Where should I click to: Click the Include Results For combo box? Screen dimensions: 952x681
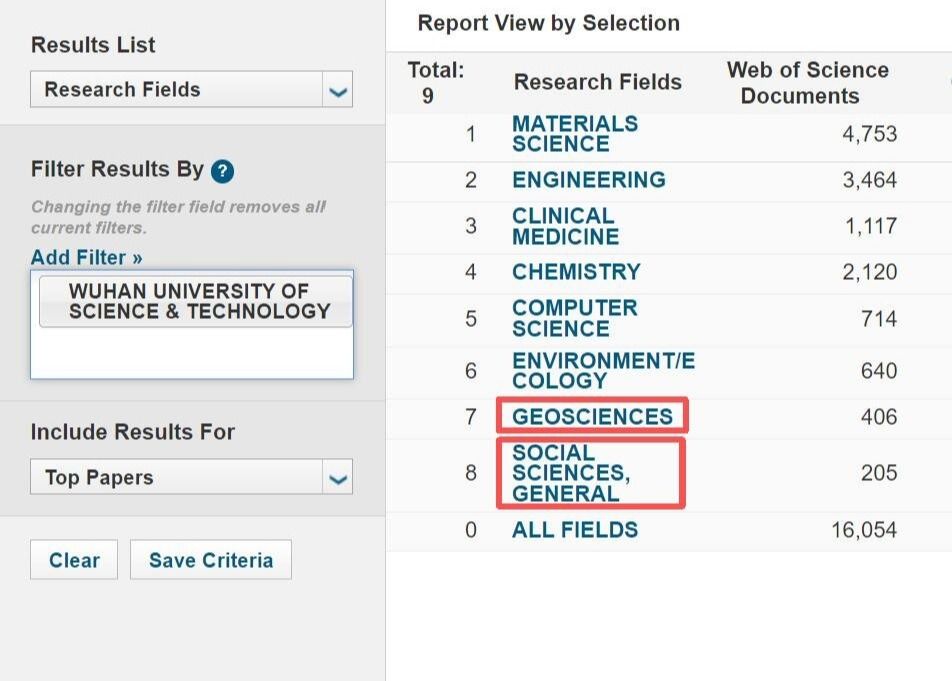coord(190,477)
